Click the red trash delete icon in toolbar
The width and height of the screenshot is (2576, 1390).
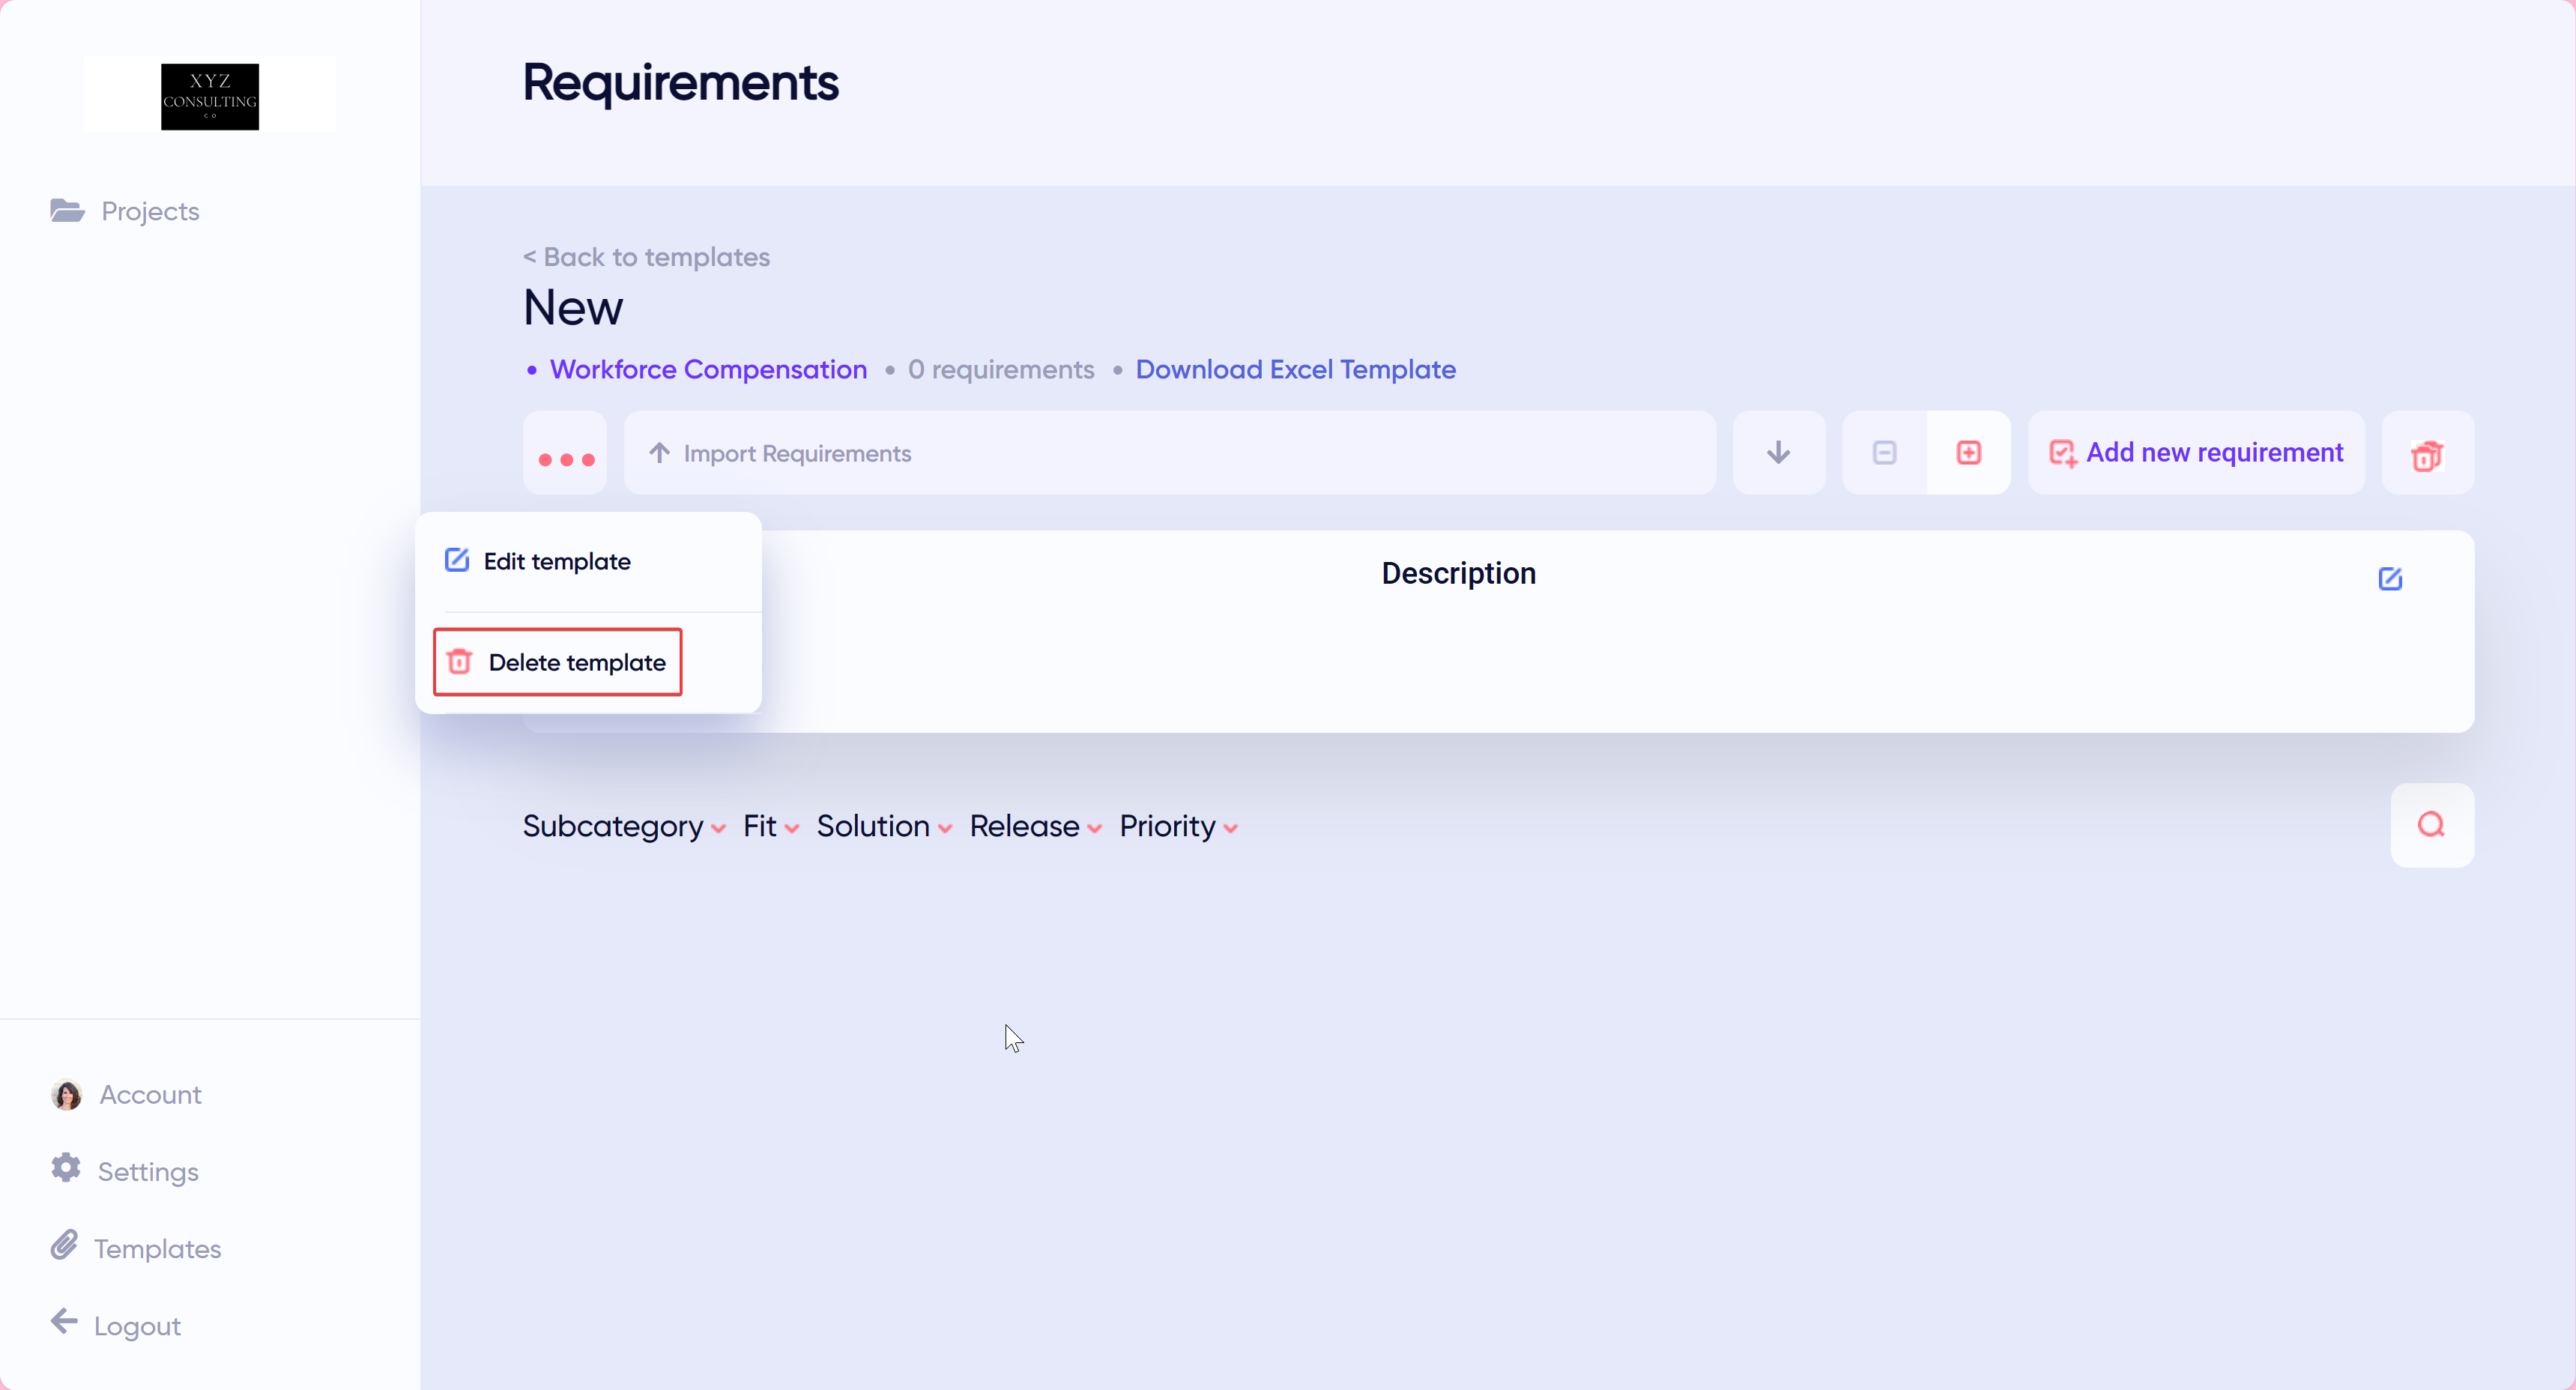click(2427, 454)
